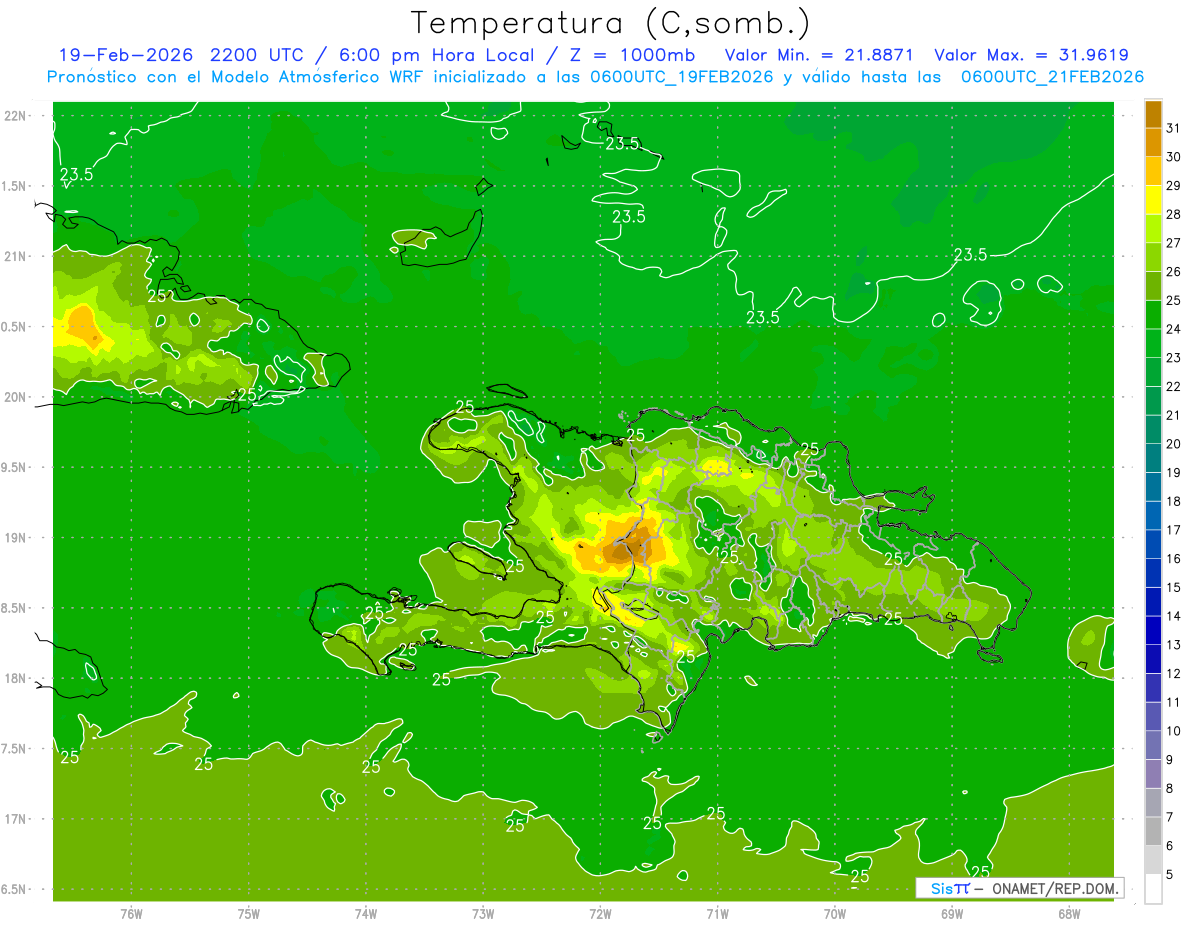Image resolution: width=1200 pixels, height=927 pixels.
Task: Click the color scale label "26"
Action: (1173, 272)
